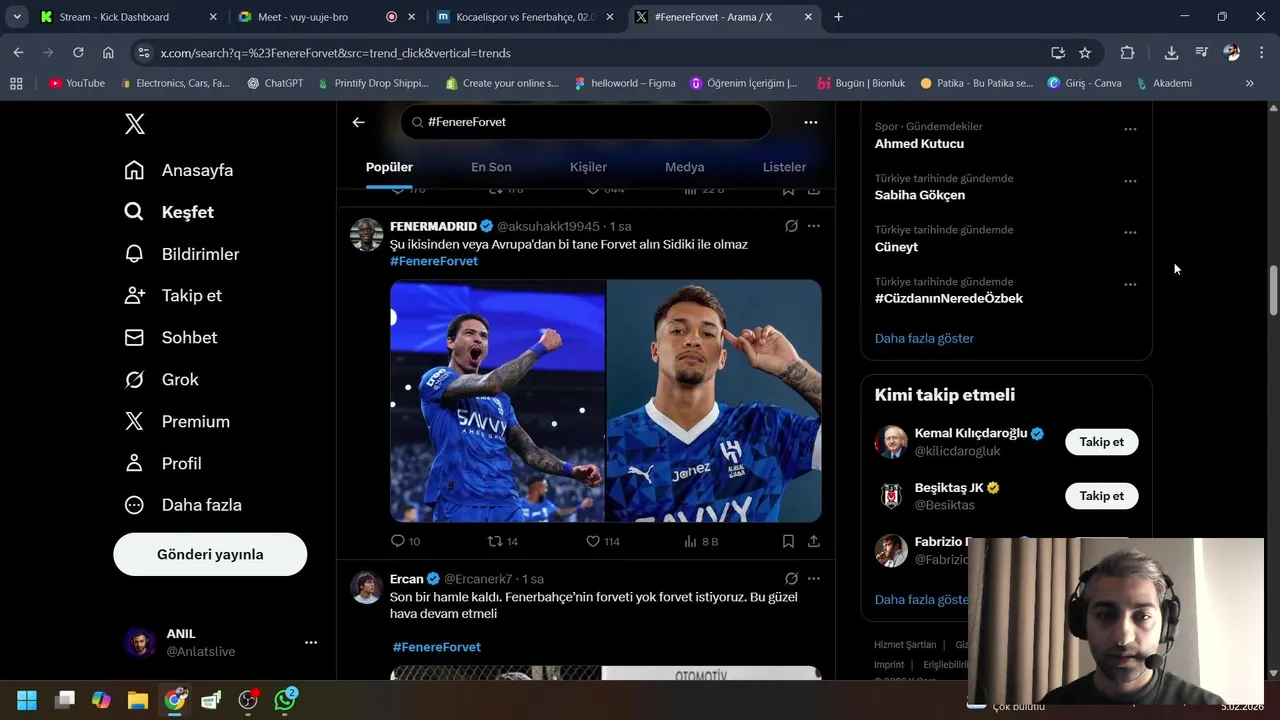
Task: Open WhatsApp from taskbar
Action: tap(285, 700)
